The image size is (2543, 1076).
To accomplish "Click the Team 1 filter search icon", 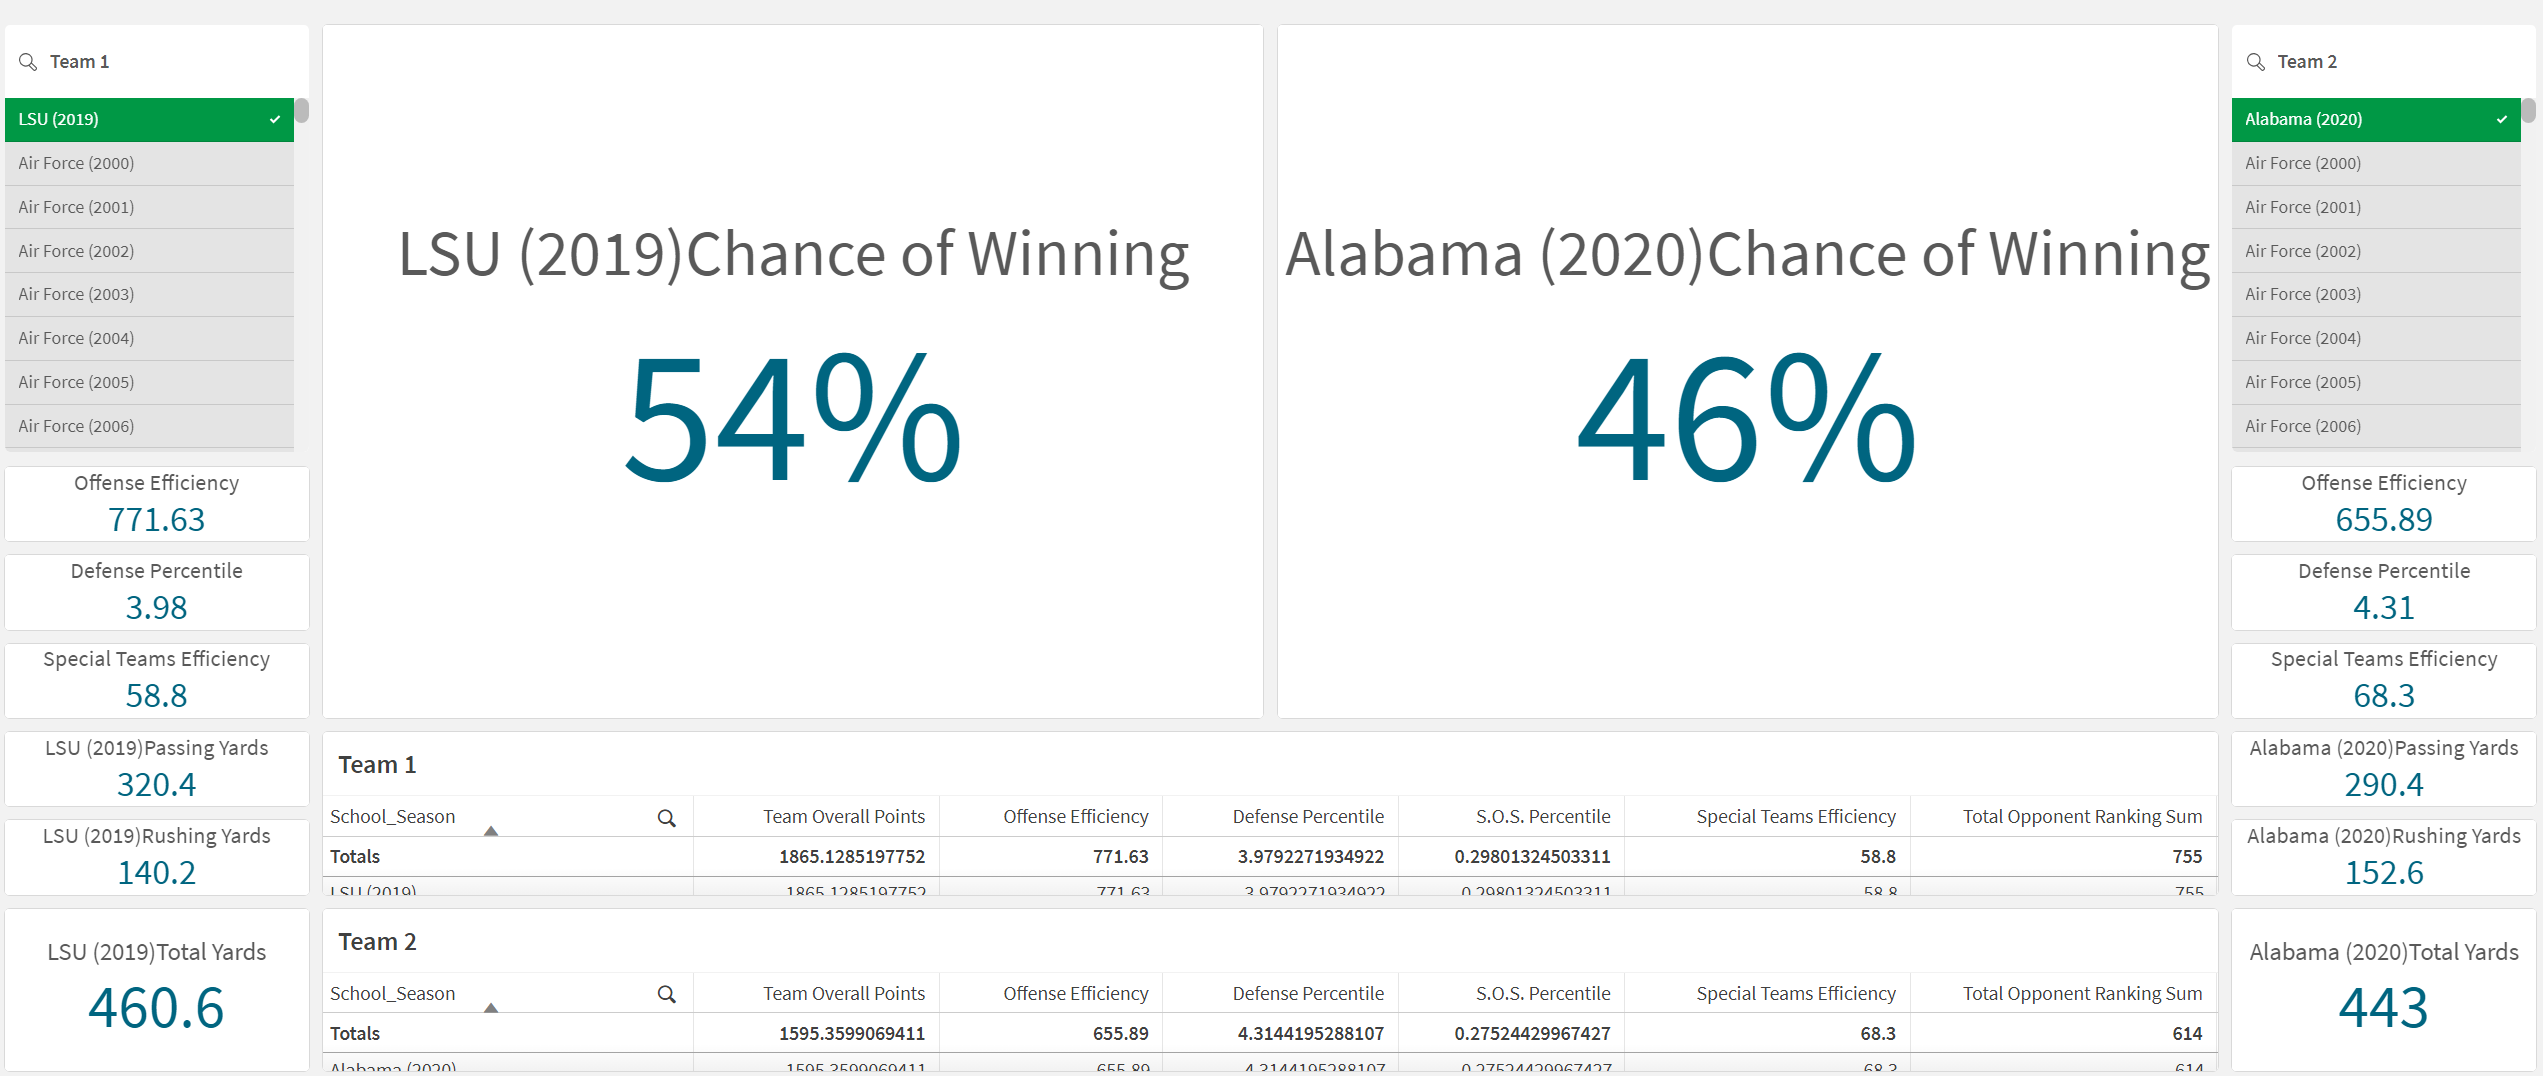I will (28, 62).
